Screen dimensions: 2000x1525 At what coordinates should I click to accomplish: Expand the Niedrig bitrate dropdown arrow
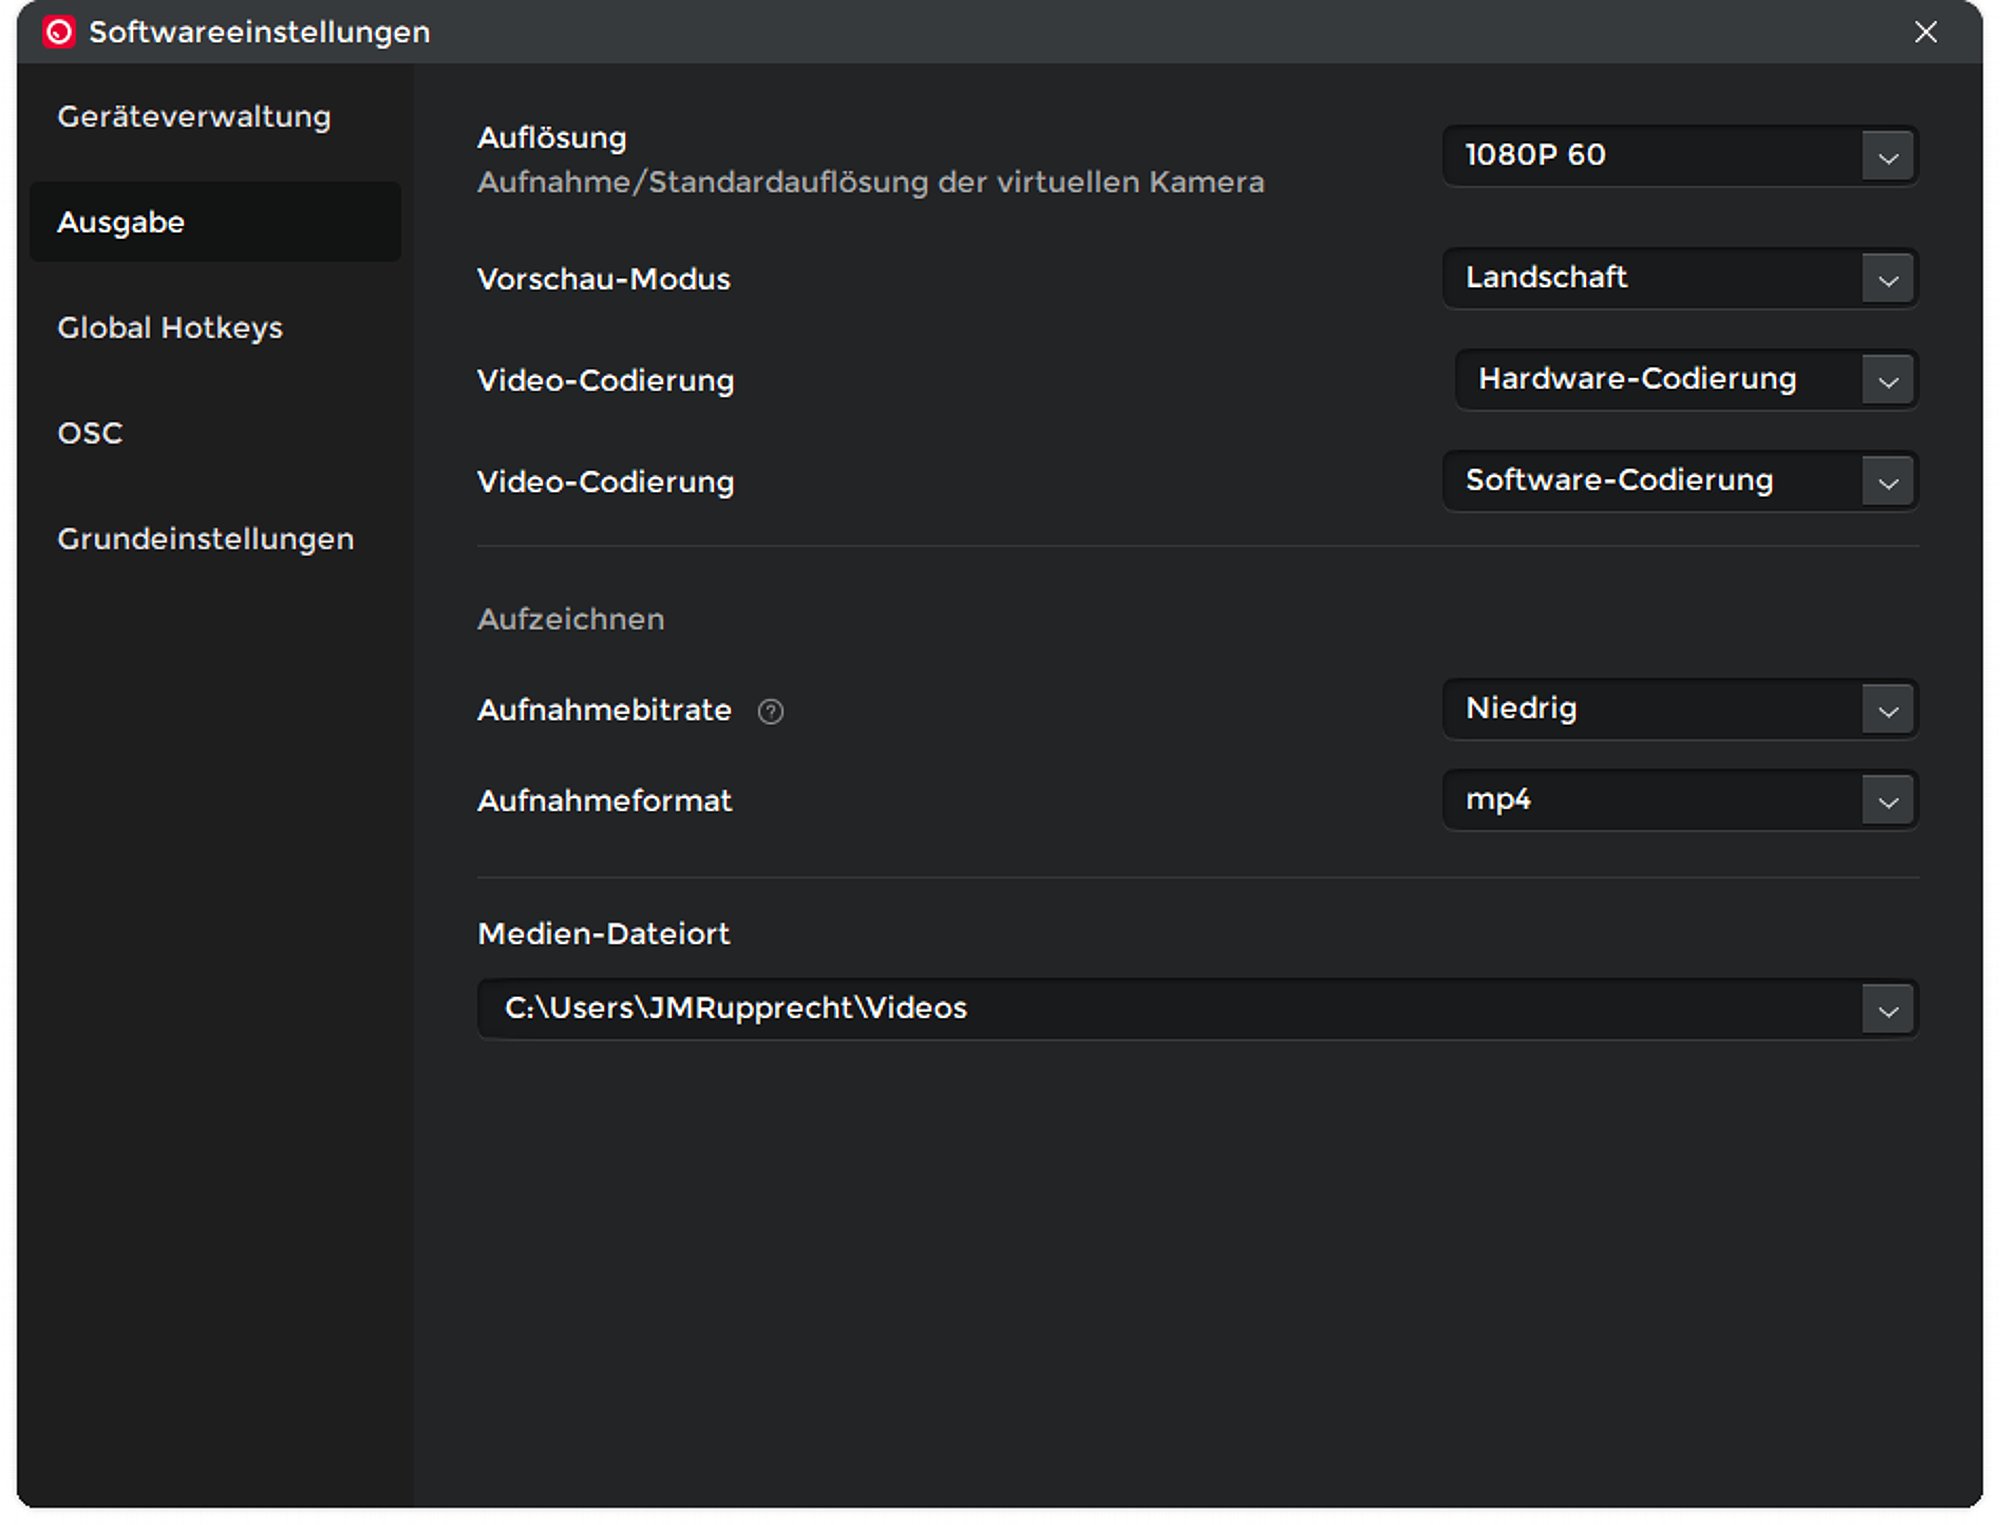coord(1887,711)
